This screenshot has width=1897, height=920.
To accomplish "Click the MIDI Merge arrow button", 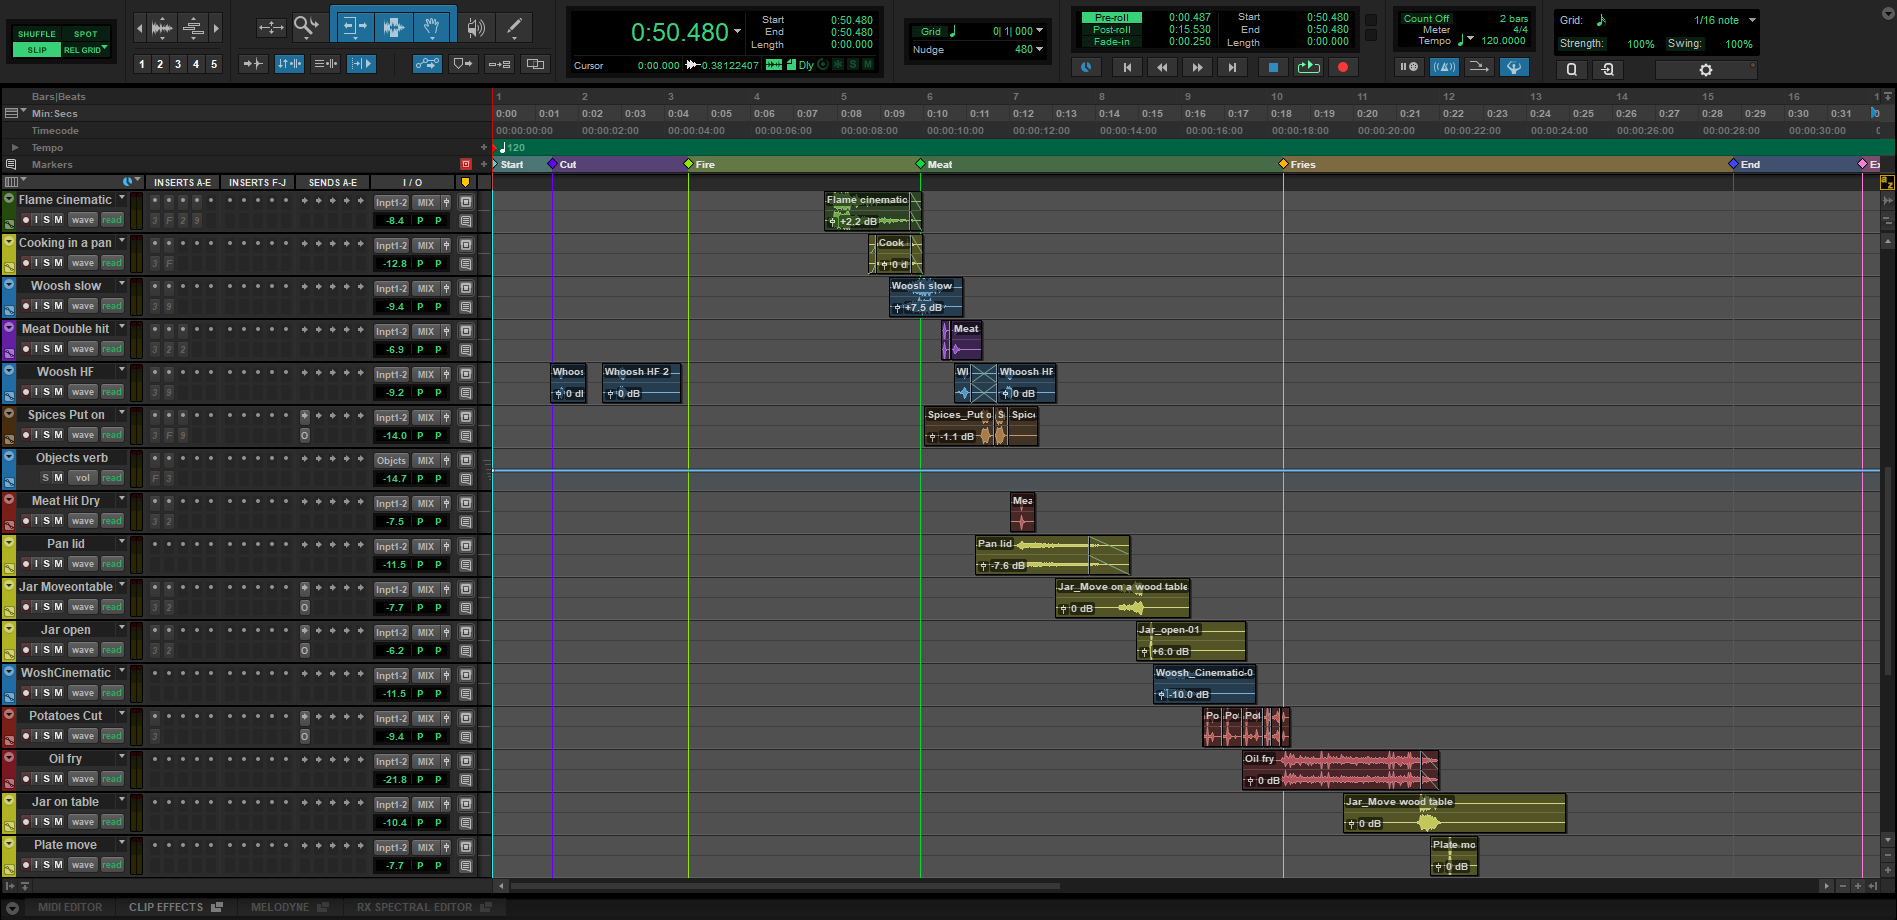I will coord(1479,67).
